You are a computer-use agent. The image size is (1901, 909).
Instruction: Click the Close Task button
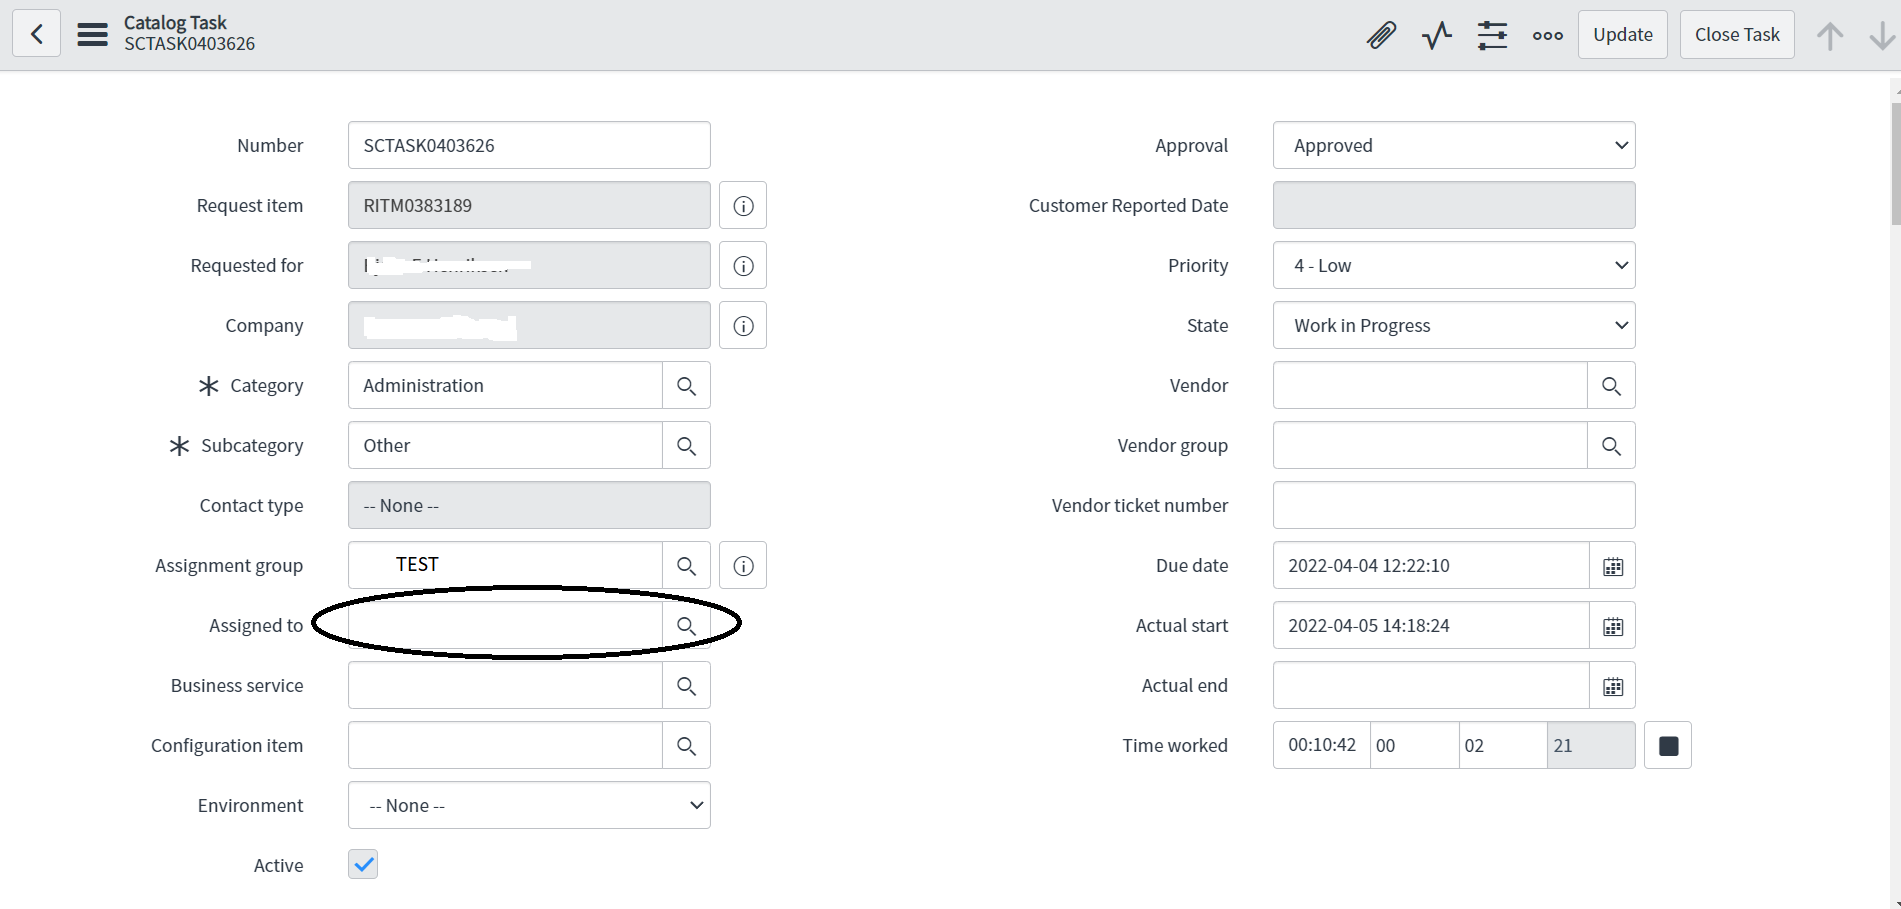[1737, 33]
